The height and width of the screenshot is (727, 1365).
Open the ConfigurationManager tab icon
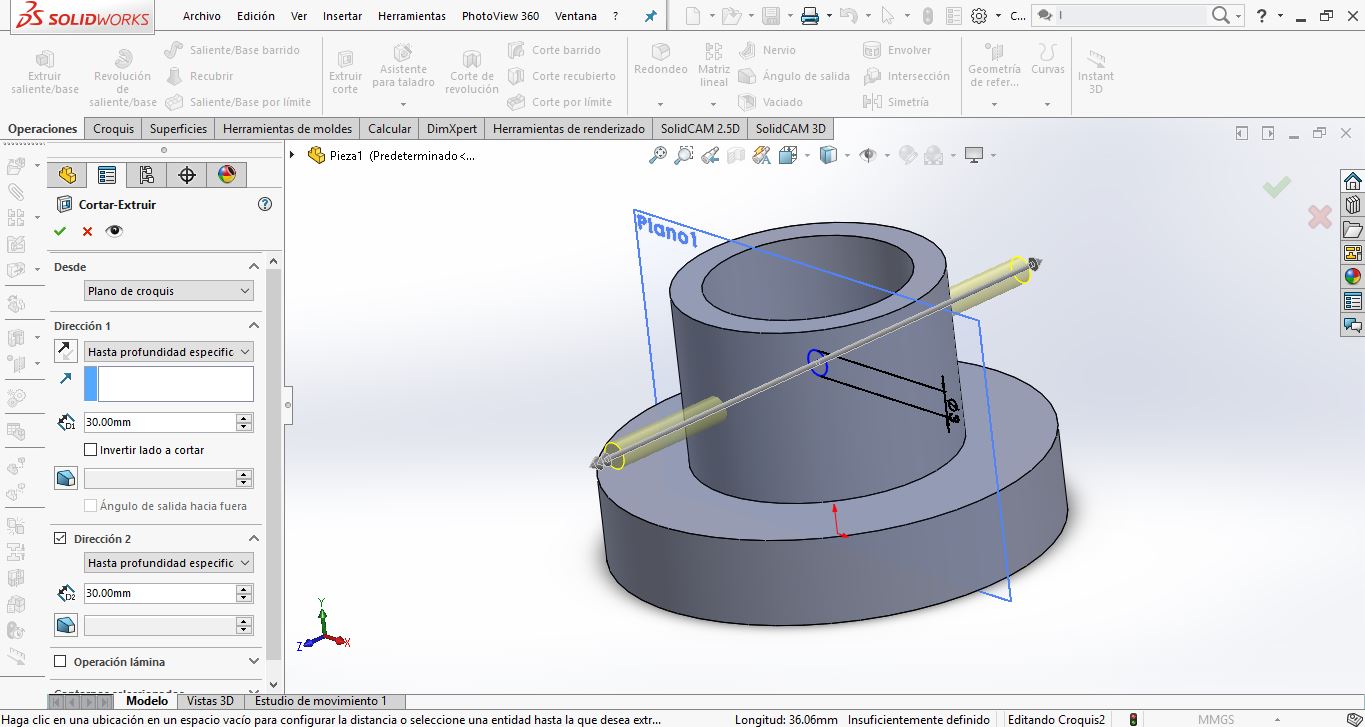(x=146, y=175)
